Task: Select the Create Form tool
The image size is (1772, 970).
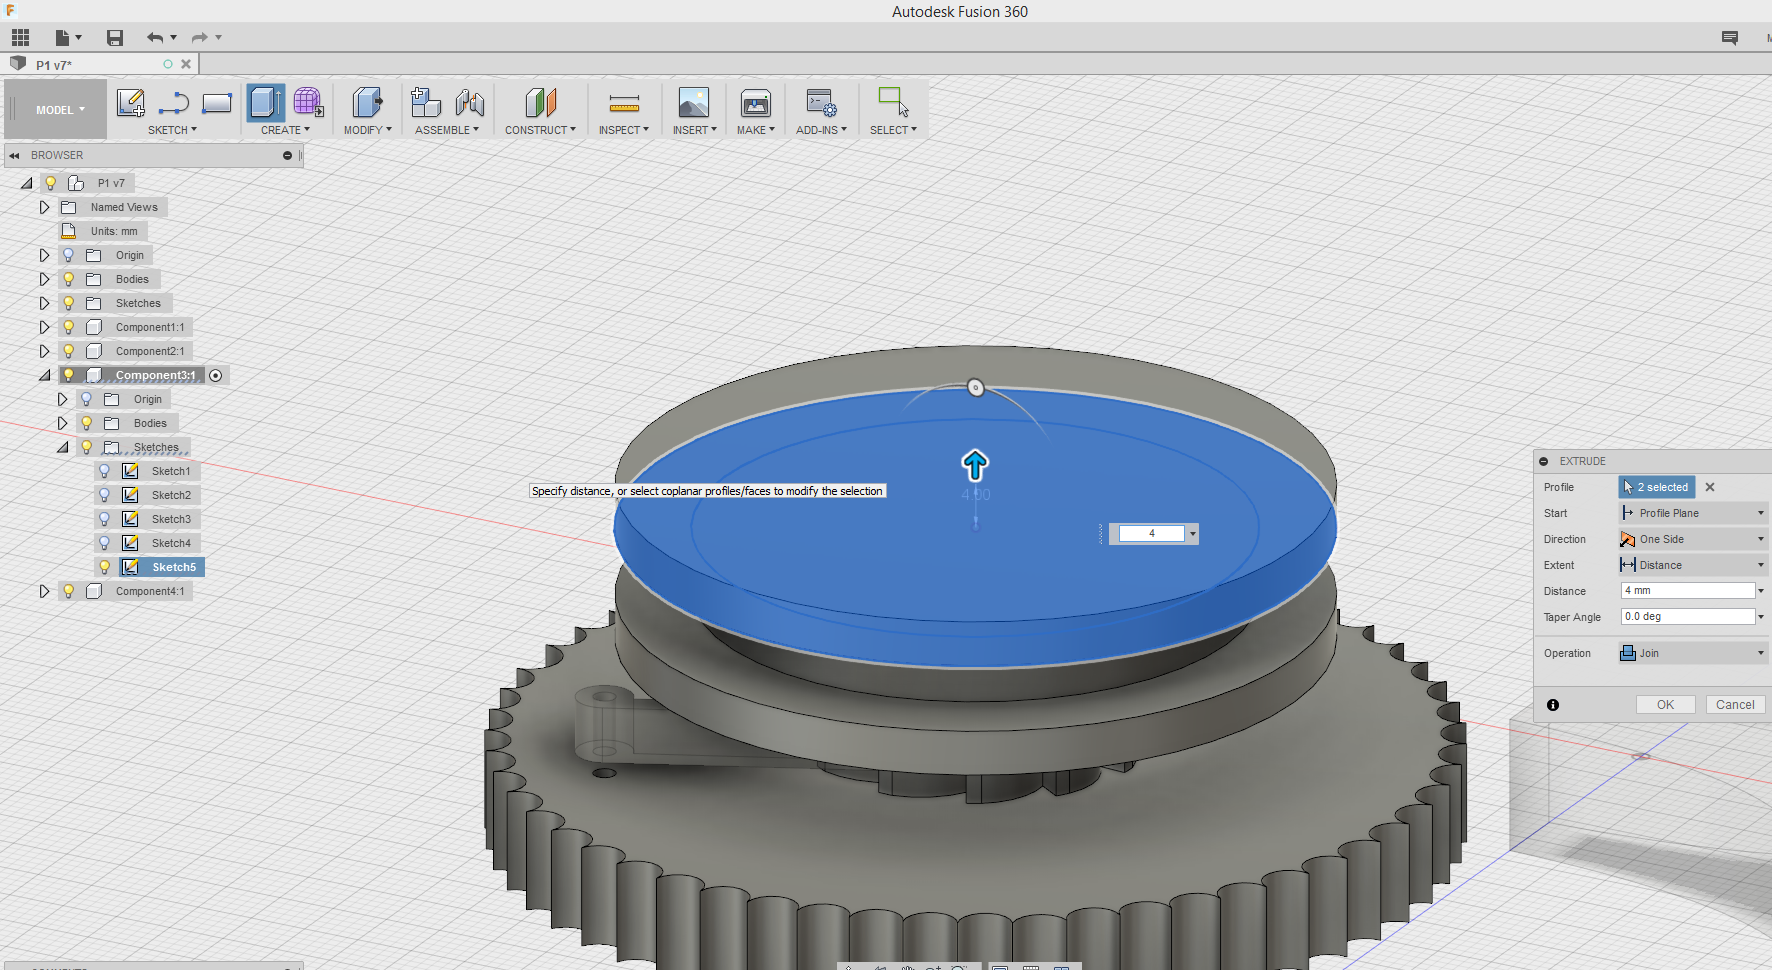Action: click(x=308, y=103)
